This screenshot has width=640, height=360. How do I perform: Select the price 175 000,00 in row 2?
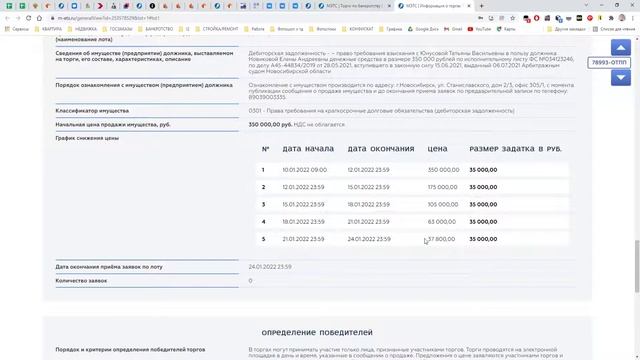pos(442,187)
